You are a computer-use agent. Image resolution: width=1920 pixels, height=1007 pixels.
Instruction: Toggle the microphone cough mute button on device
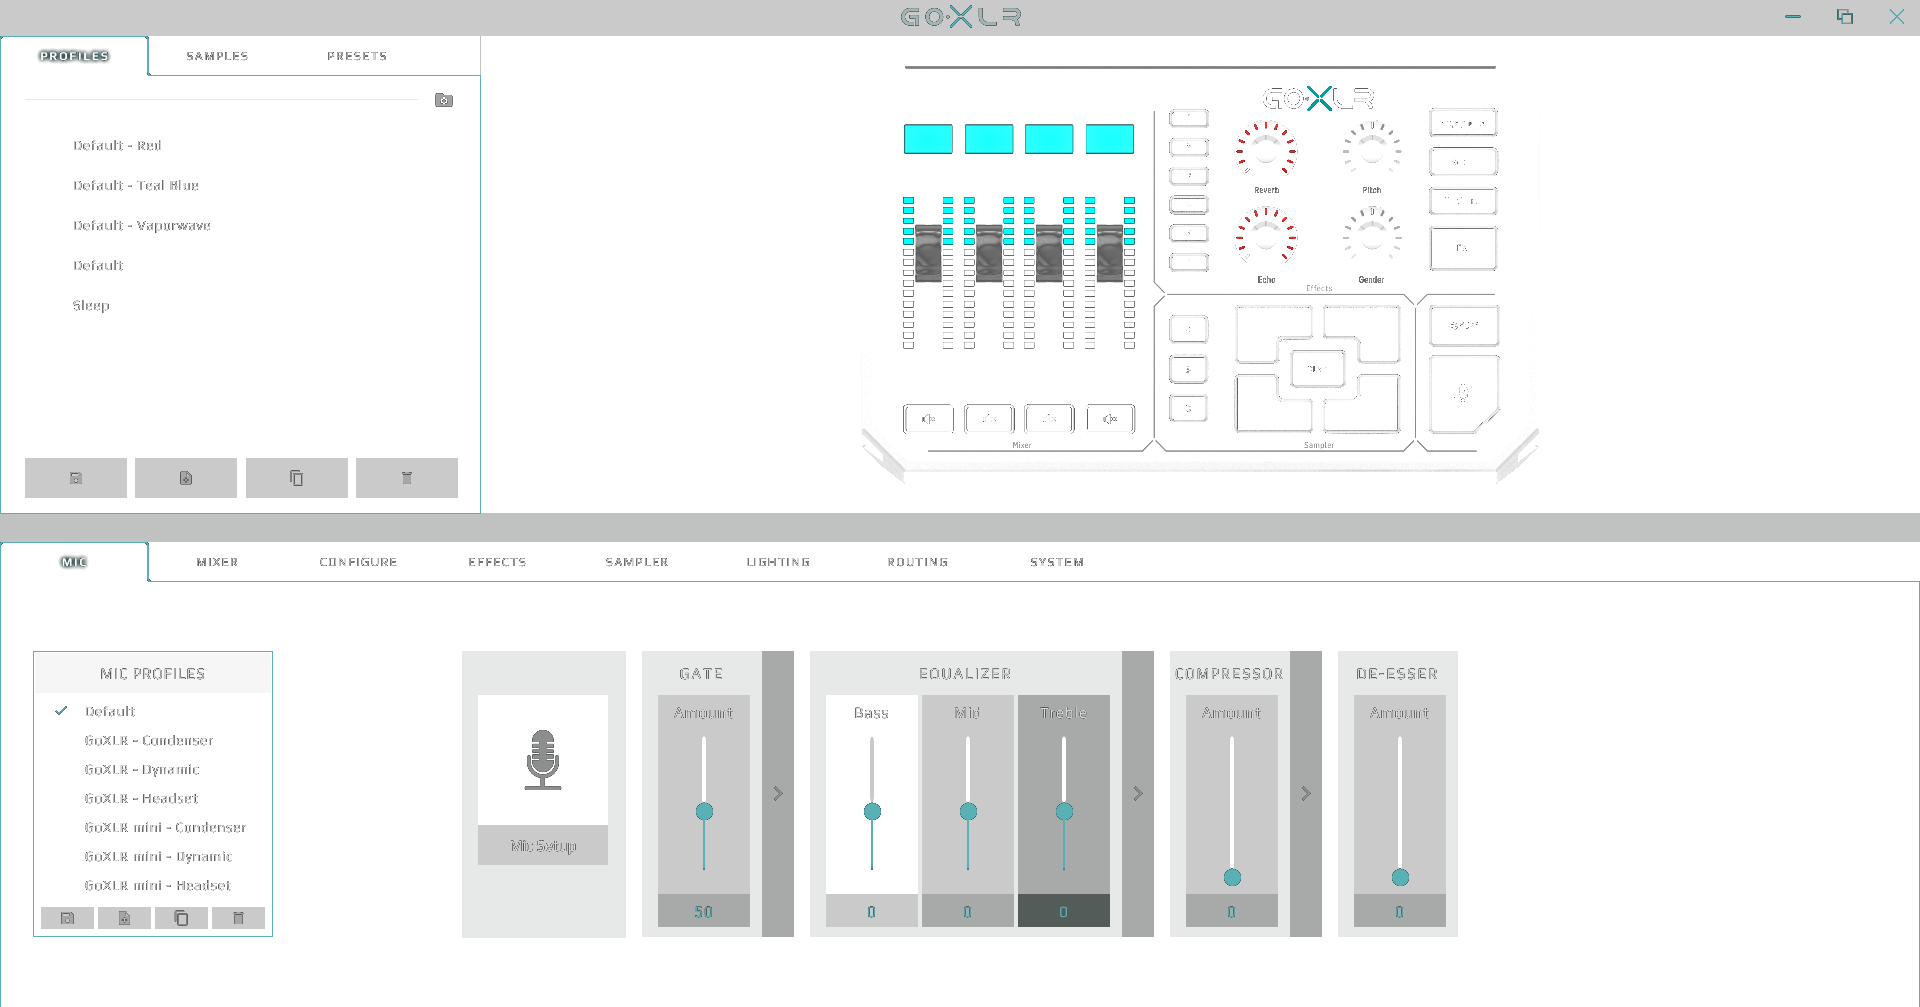coord(1463,393)
